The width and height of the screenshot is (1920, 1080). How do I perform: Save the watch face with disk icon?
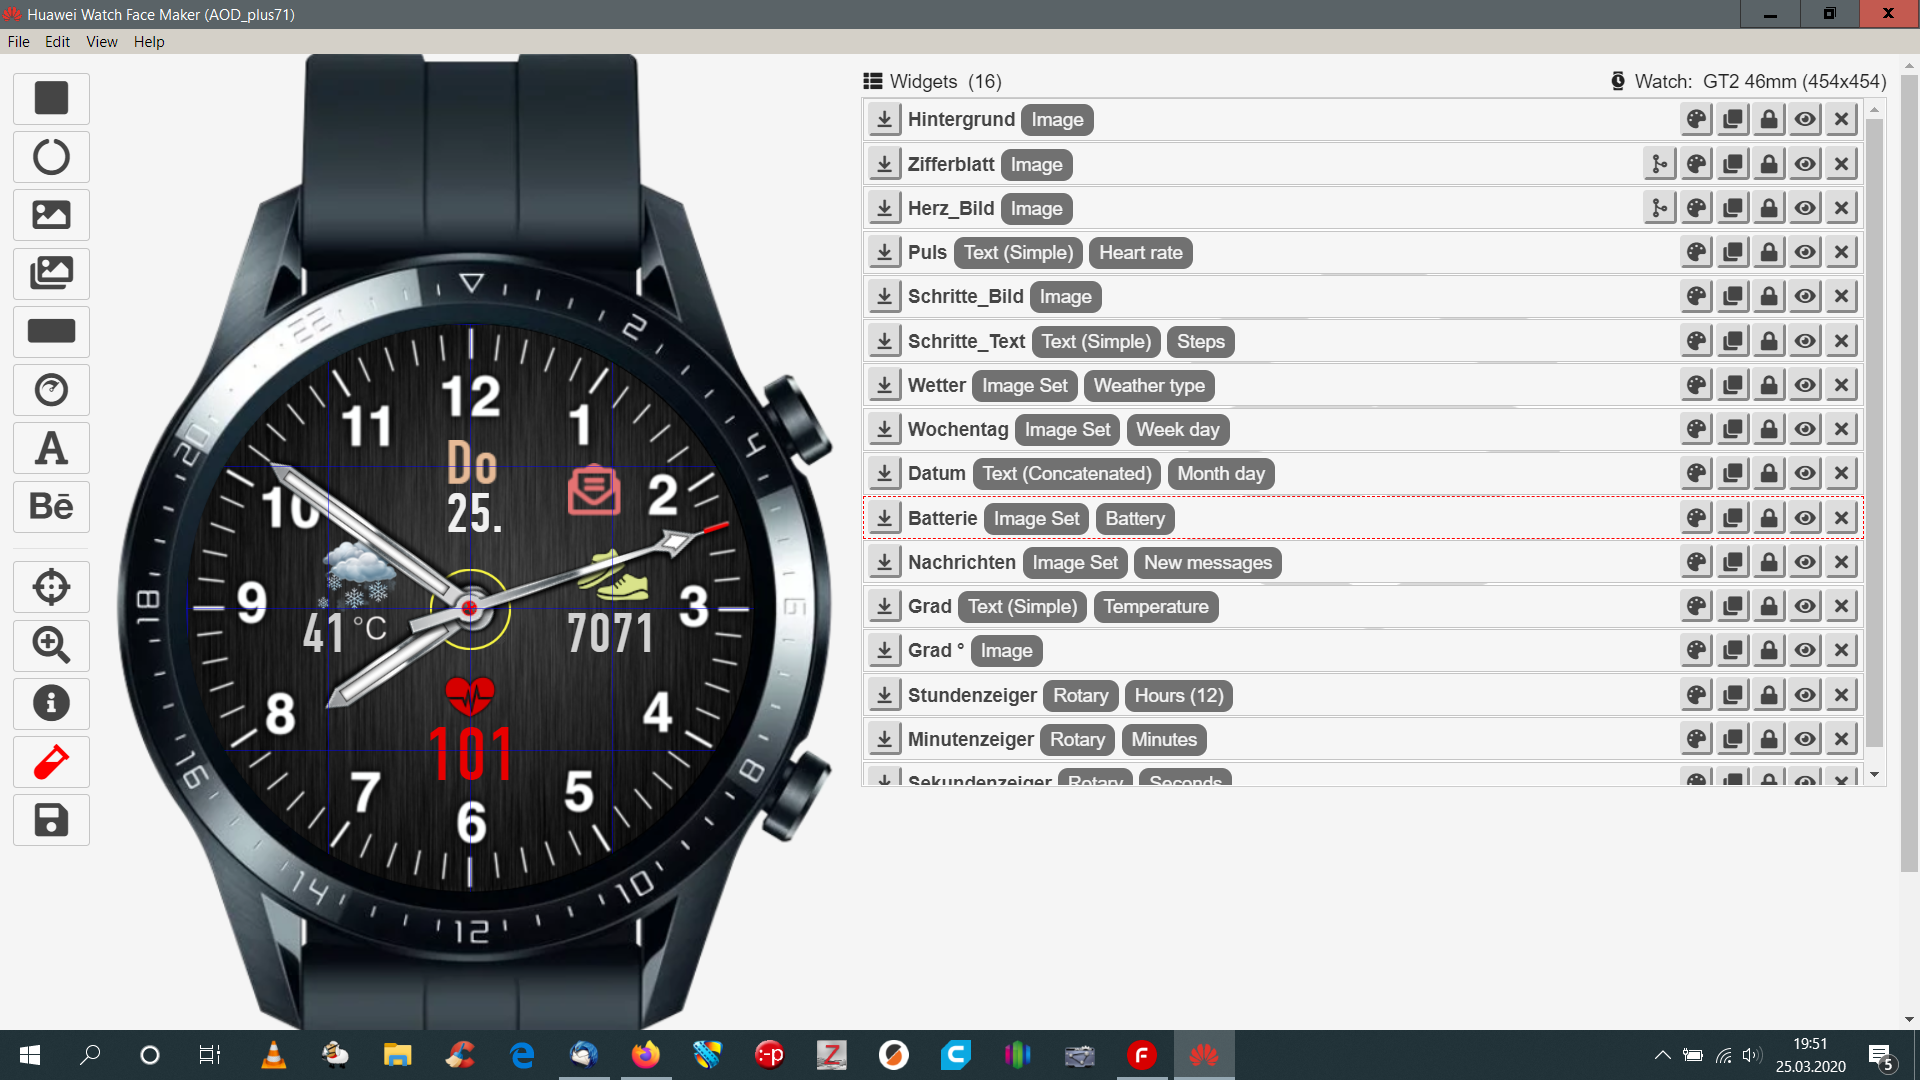(x=51, y=820)
